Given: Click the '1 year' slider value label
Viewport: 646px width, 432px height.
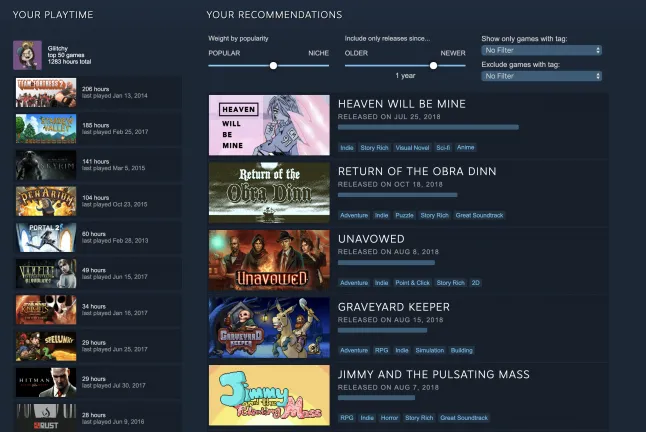Looking at the screenshot, I should tap(405, 76).
